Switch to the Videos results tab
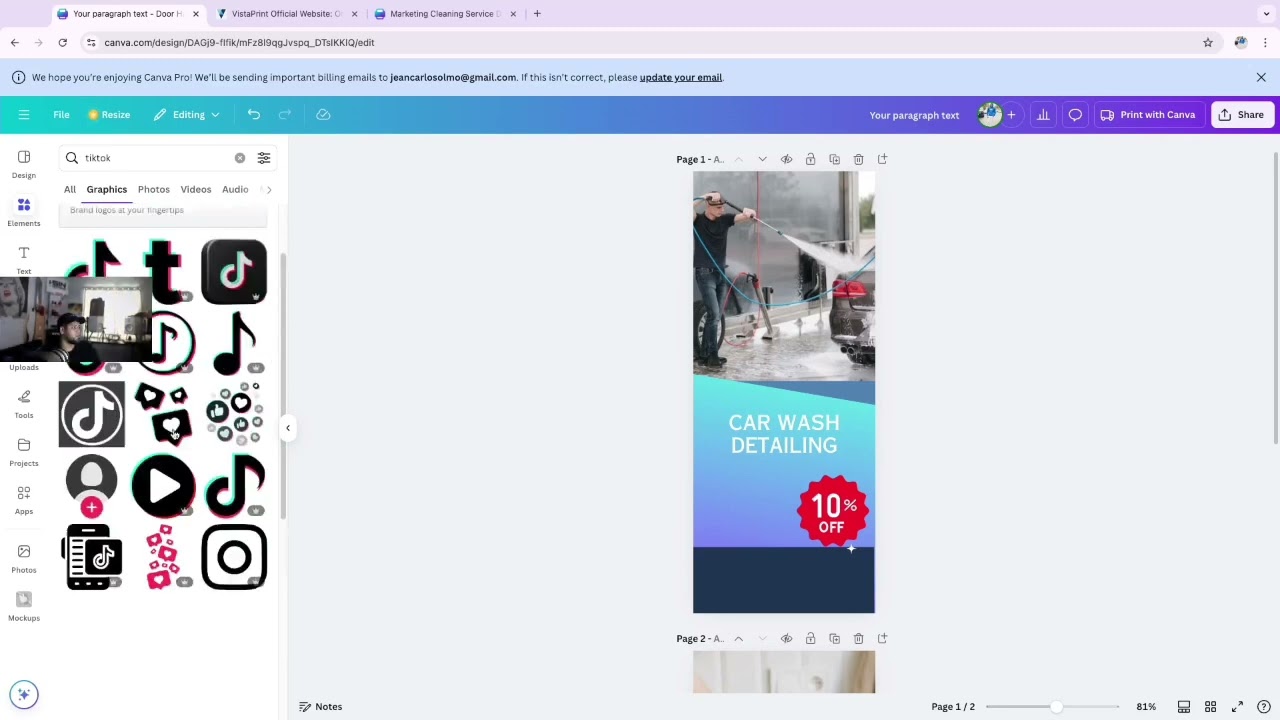Screen dimensions: 1280x720 [196, 189]
